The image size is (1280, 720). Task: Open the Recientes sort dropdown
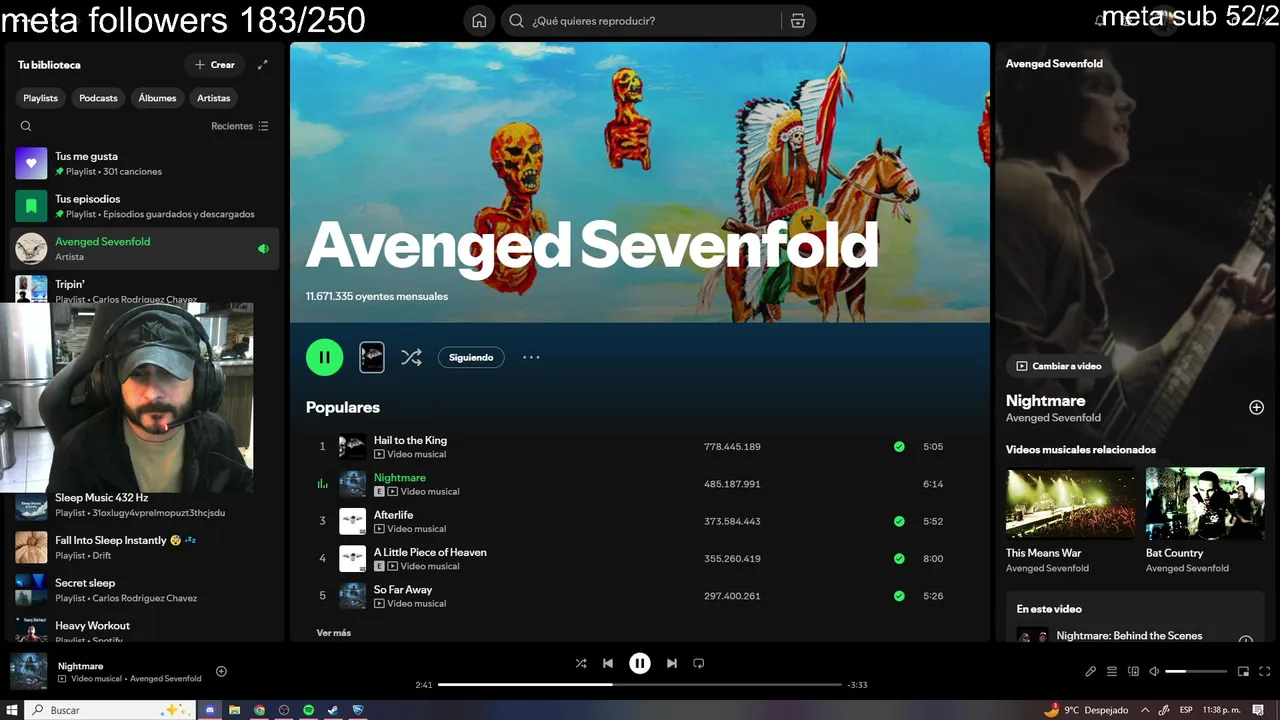pos(240,126)
